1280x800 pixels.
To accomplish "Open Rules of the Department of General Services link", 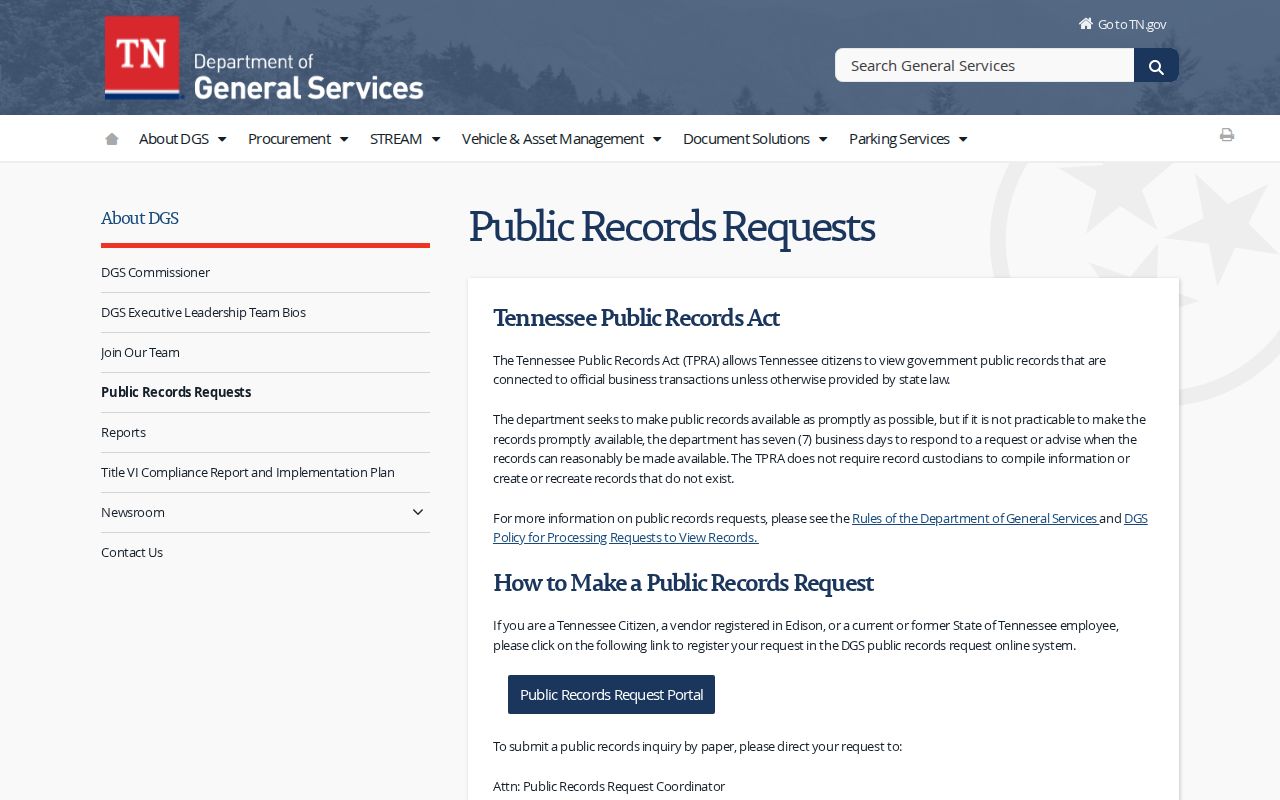I will click(x=975, y=518).
